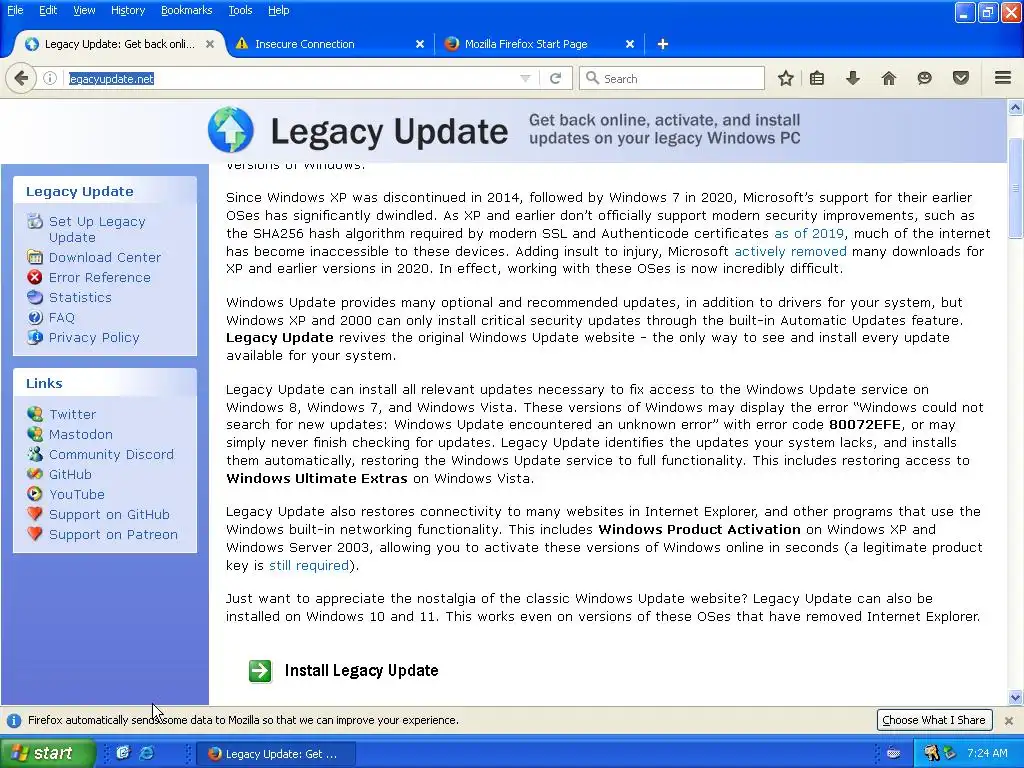Open the Edit menu
Screen dimensions: 1024x768
(x=48, y=10)
